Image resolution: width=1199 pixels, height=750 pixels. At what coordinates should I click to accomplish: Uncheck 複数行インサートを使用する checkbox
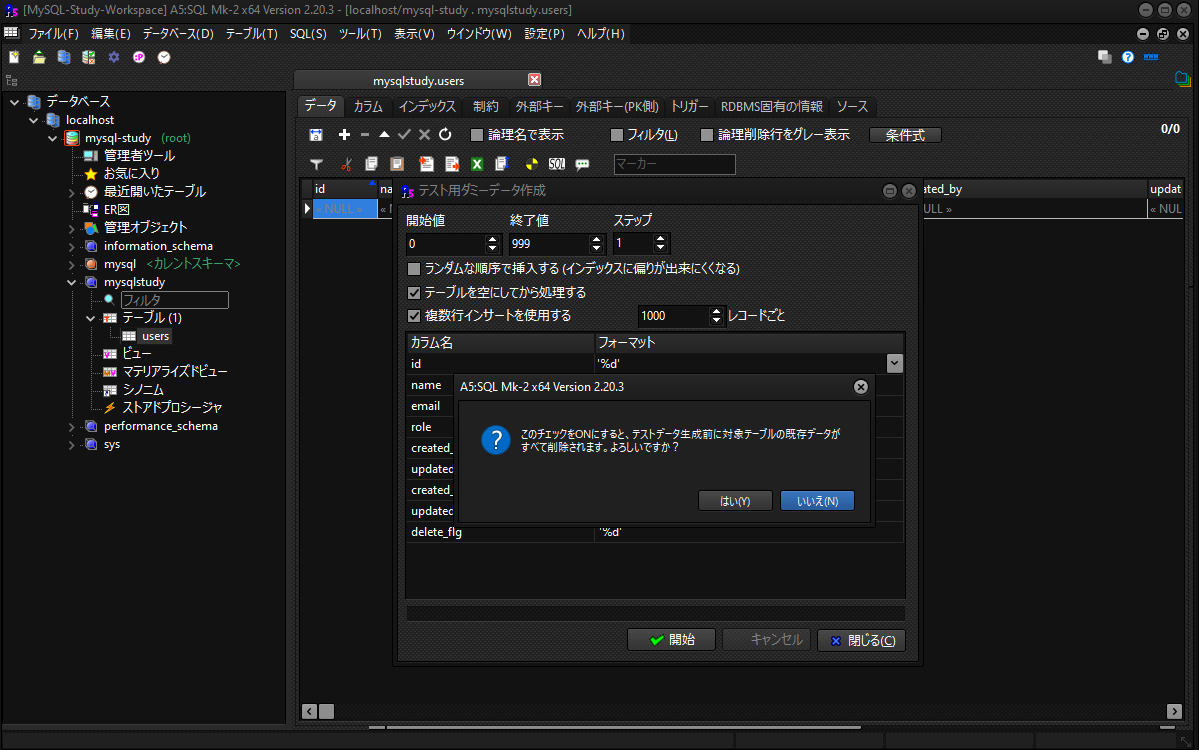point(414,316)
